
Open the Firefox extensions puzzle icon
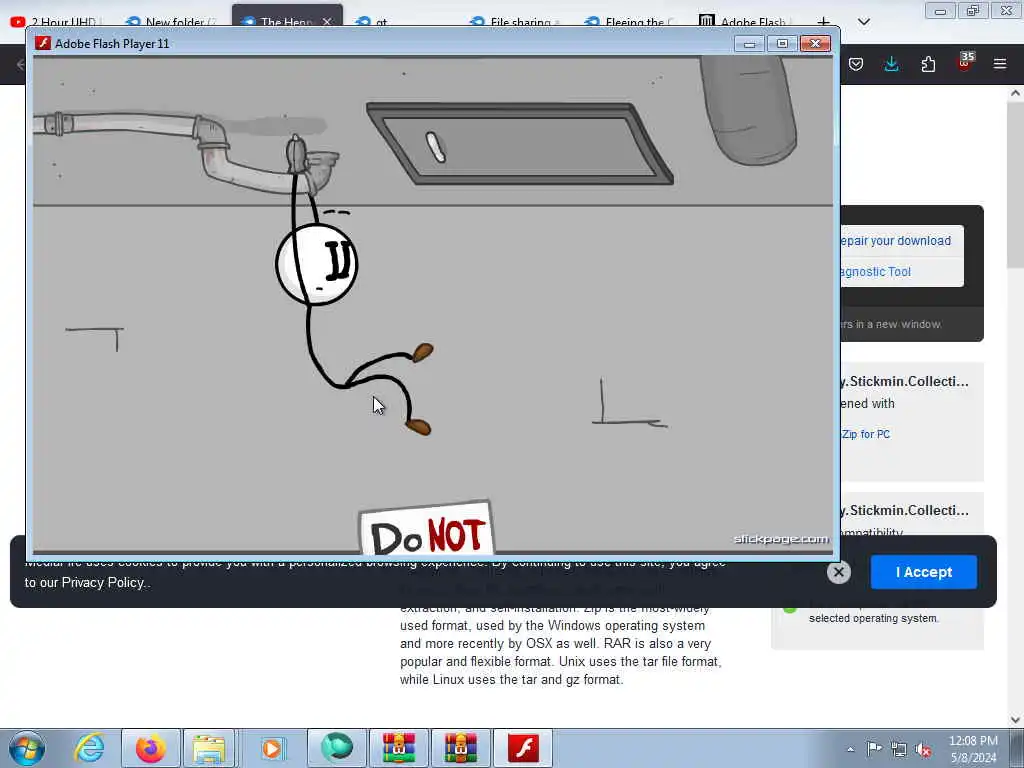(928, 64)
